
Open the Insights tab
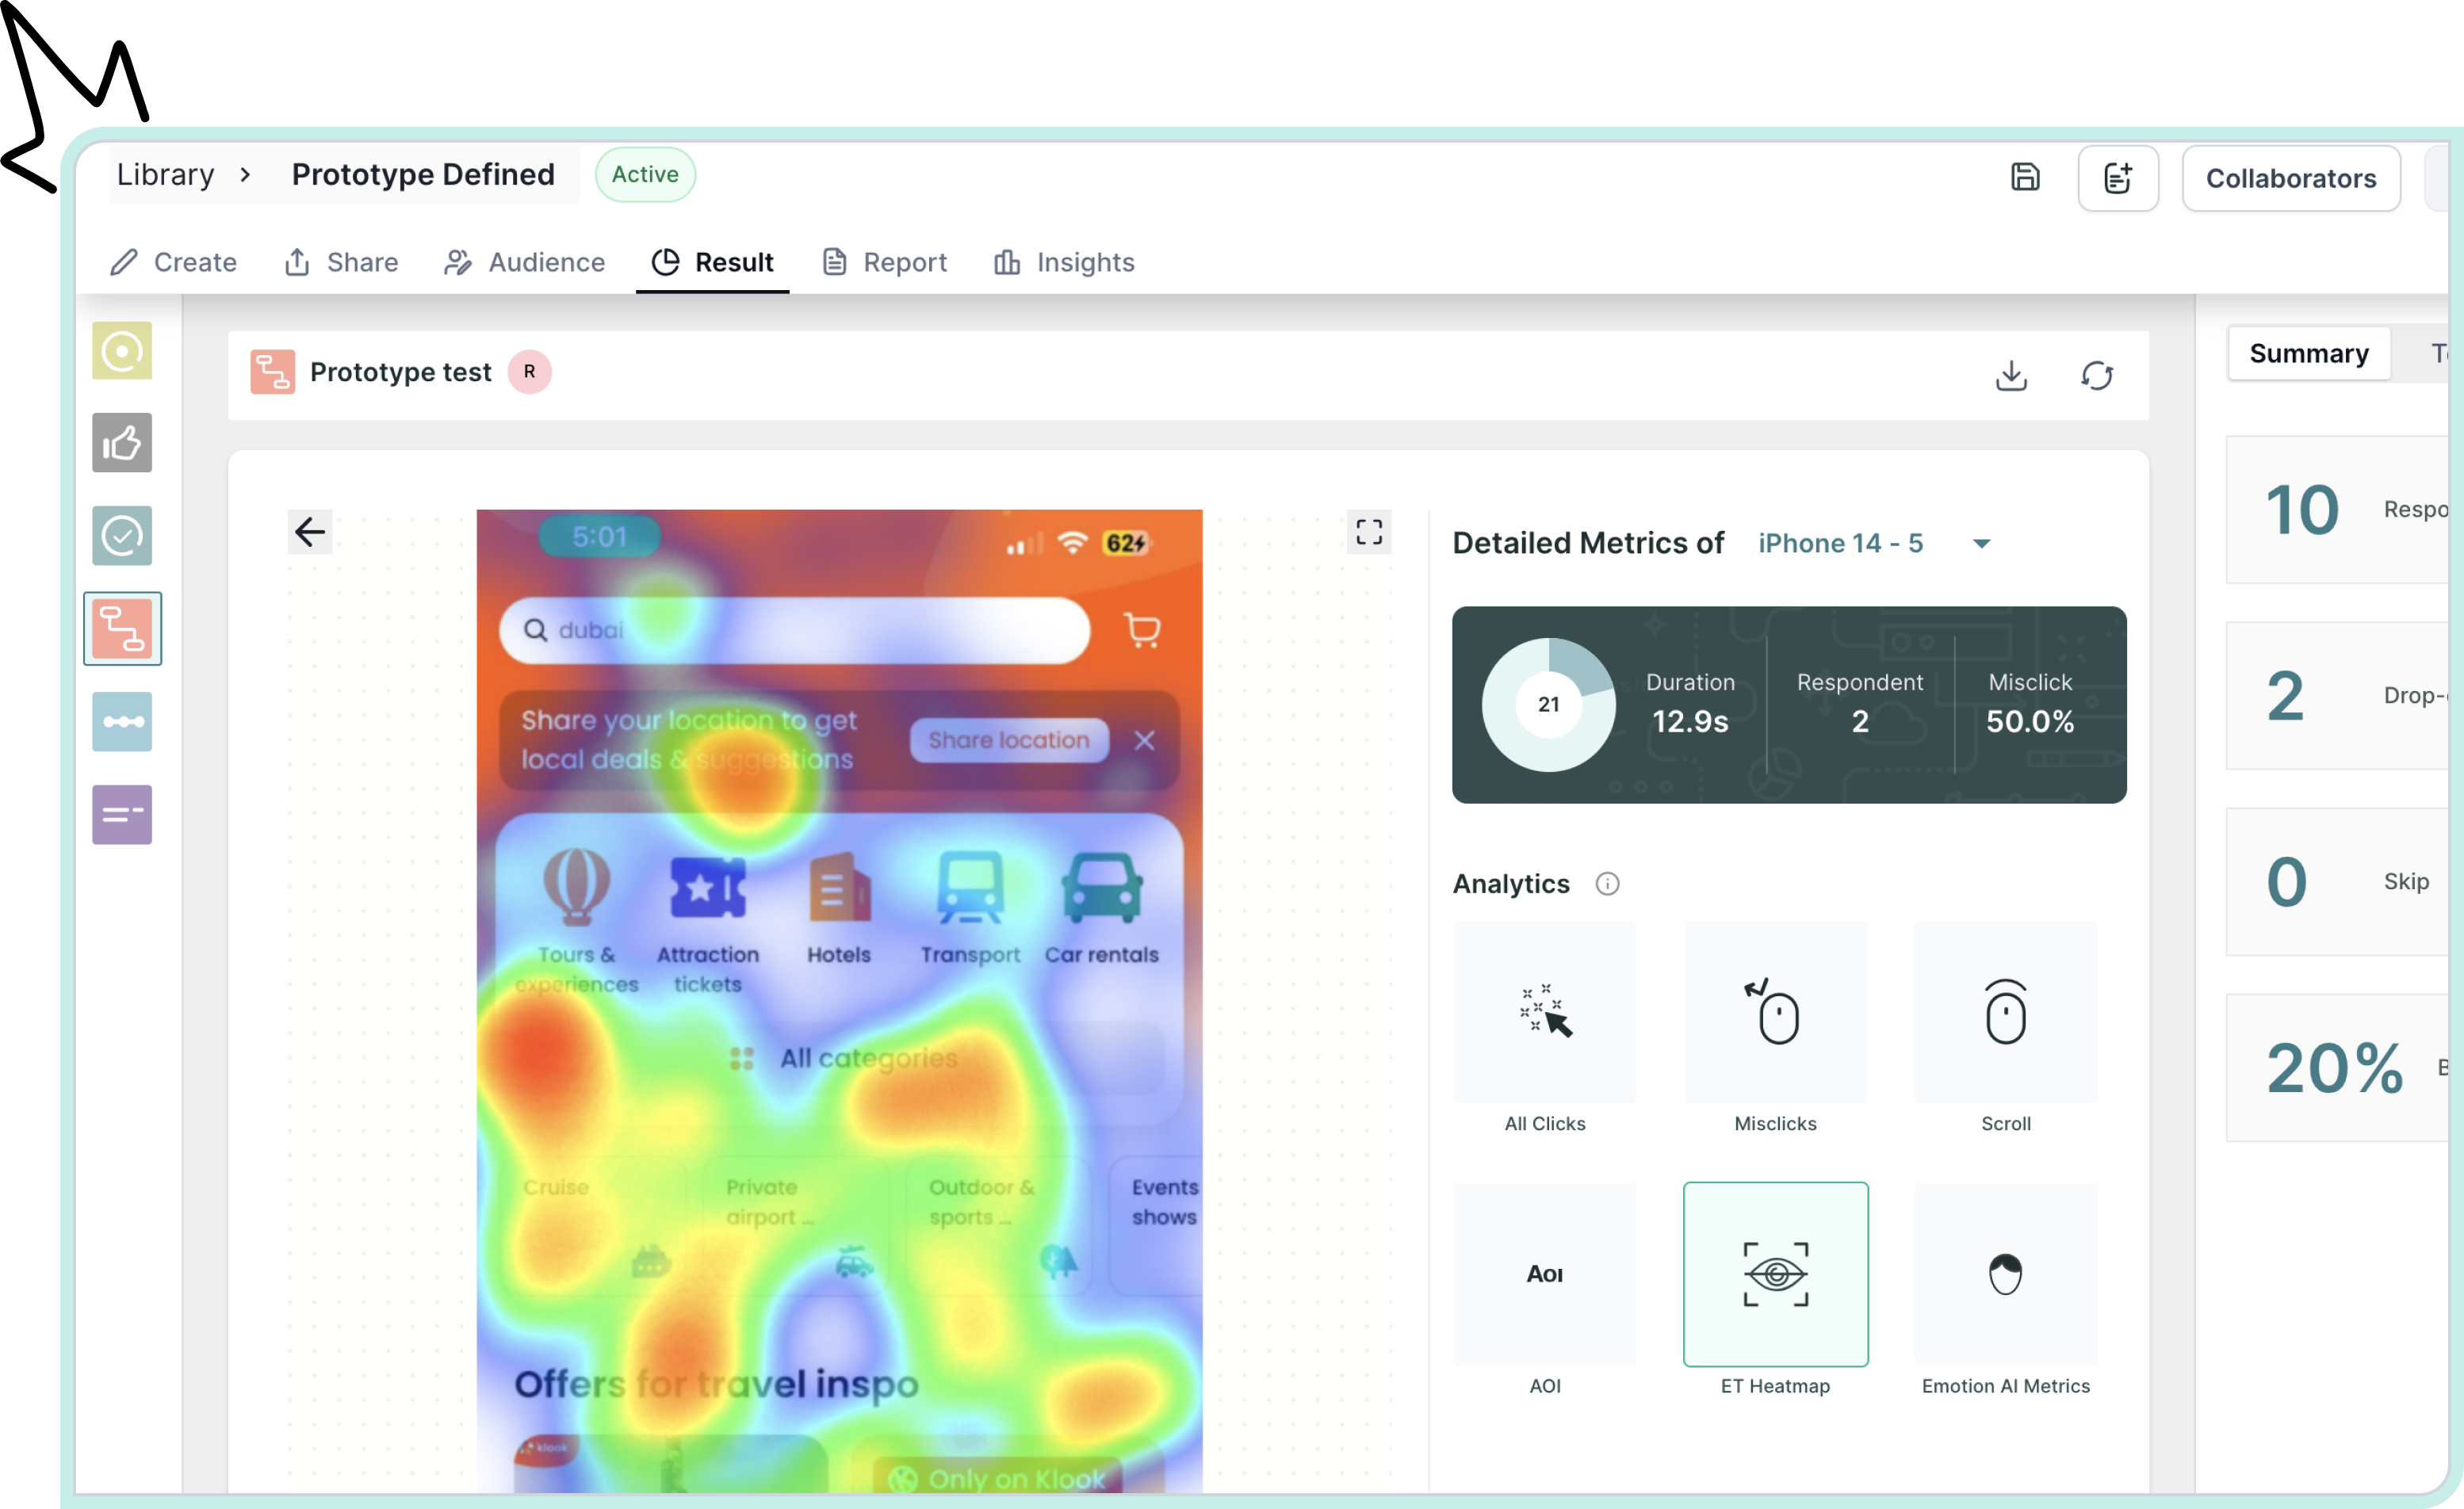(x=1064, y=262)
